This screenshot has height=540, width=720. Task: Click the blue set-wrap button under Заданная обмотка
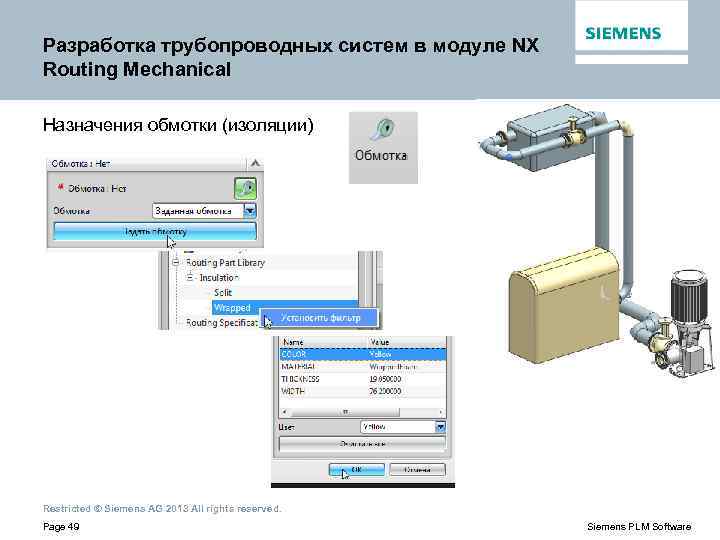(x=155, y=231)
